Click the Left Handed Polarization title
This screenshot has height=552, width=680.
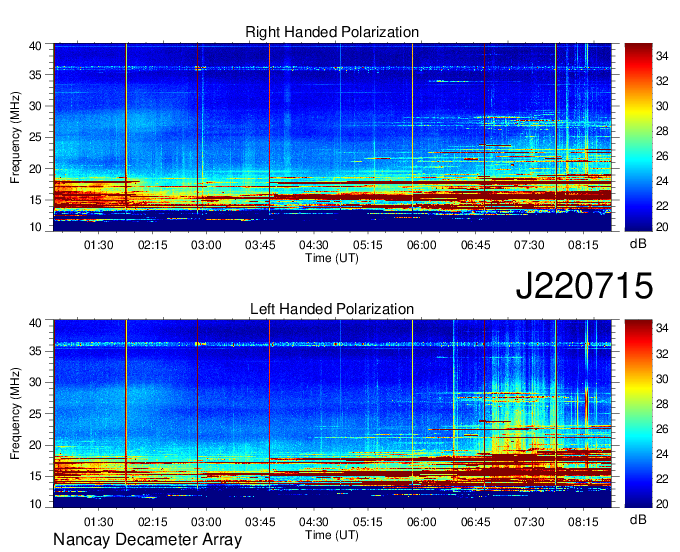(x=332, y=309)
